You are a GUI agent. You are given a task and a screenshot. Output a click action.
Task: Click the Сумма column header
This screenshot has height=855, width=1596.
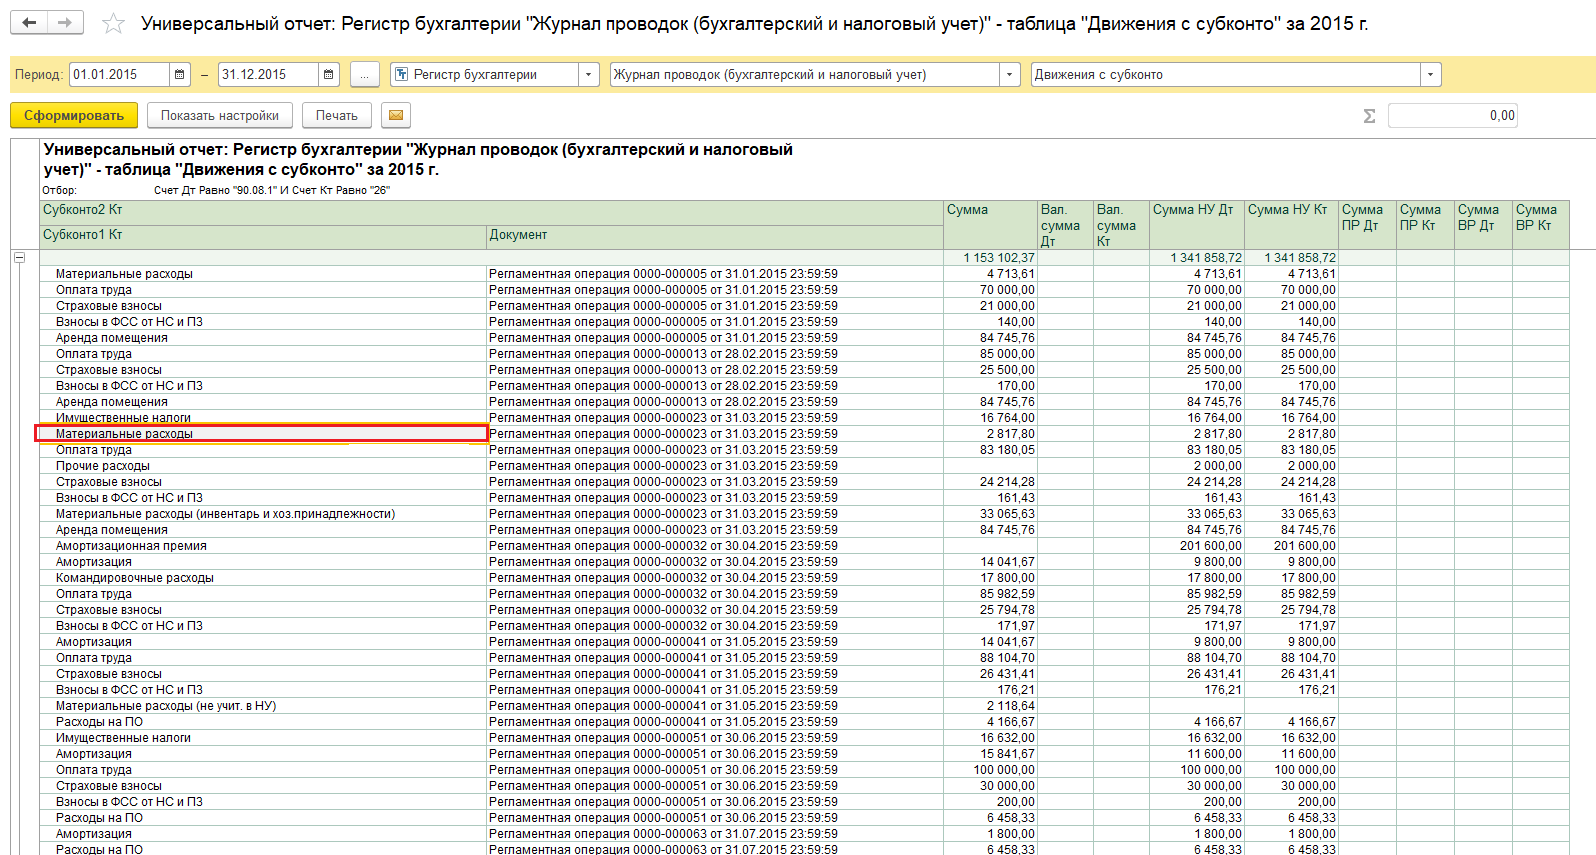coord(990,225)
